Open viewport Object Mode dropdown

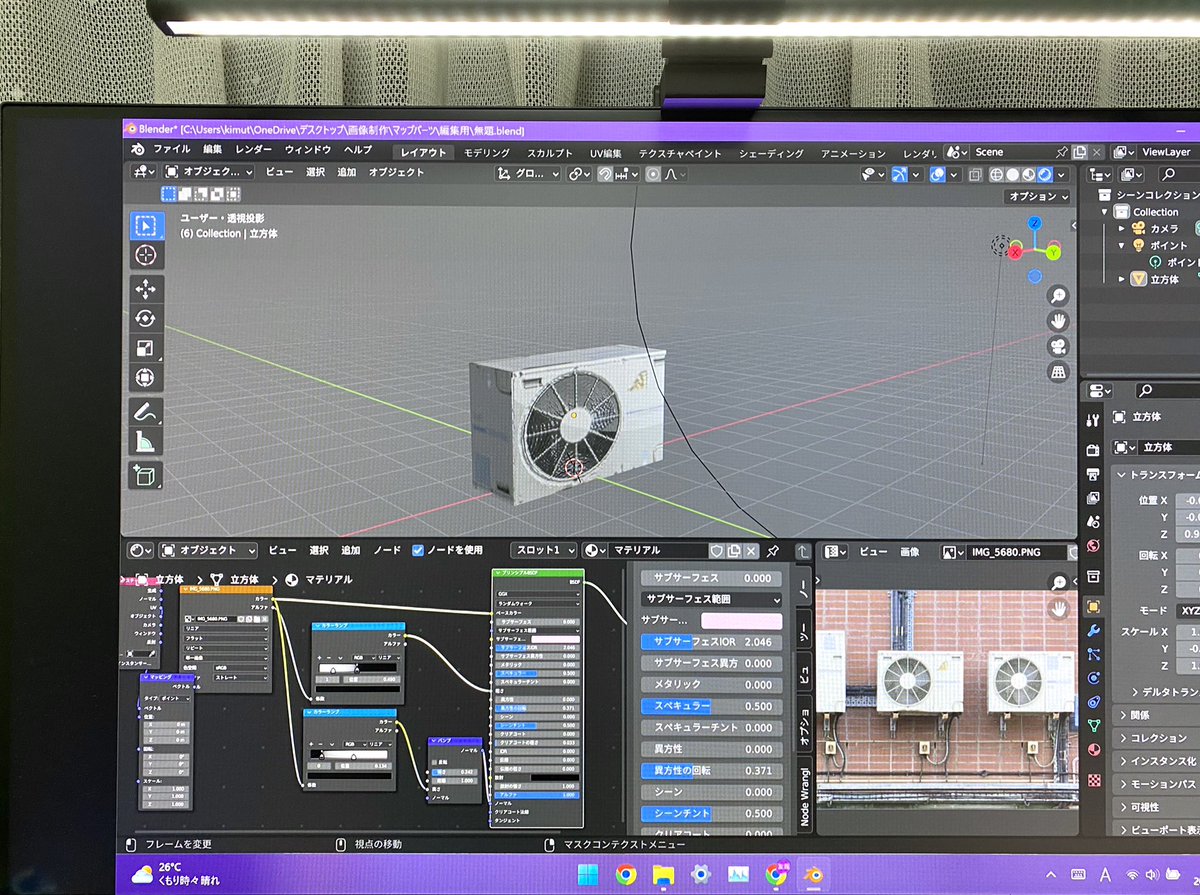click(x=208, y=172)
